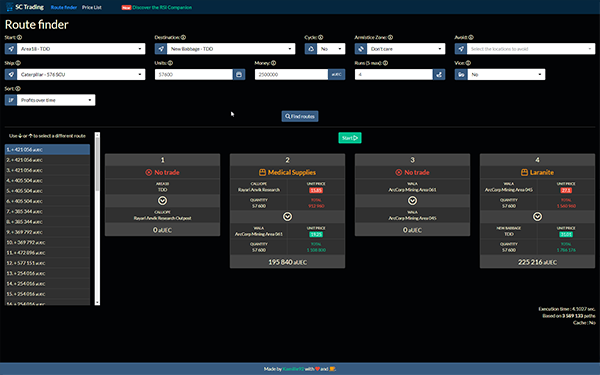Screen dimensions: 600x375
Task: Click the runs icon beside Runs field
Action: click(x=439, y=74)
